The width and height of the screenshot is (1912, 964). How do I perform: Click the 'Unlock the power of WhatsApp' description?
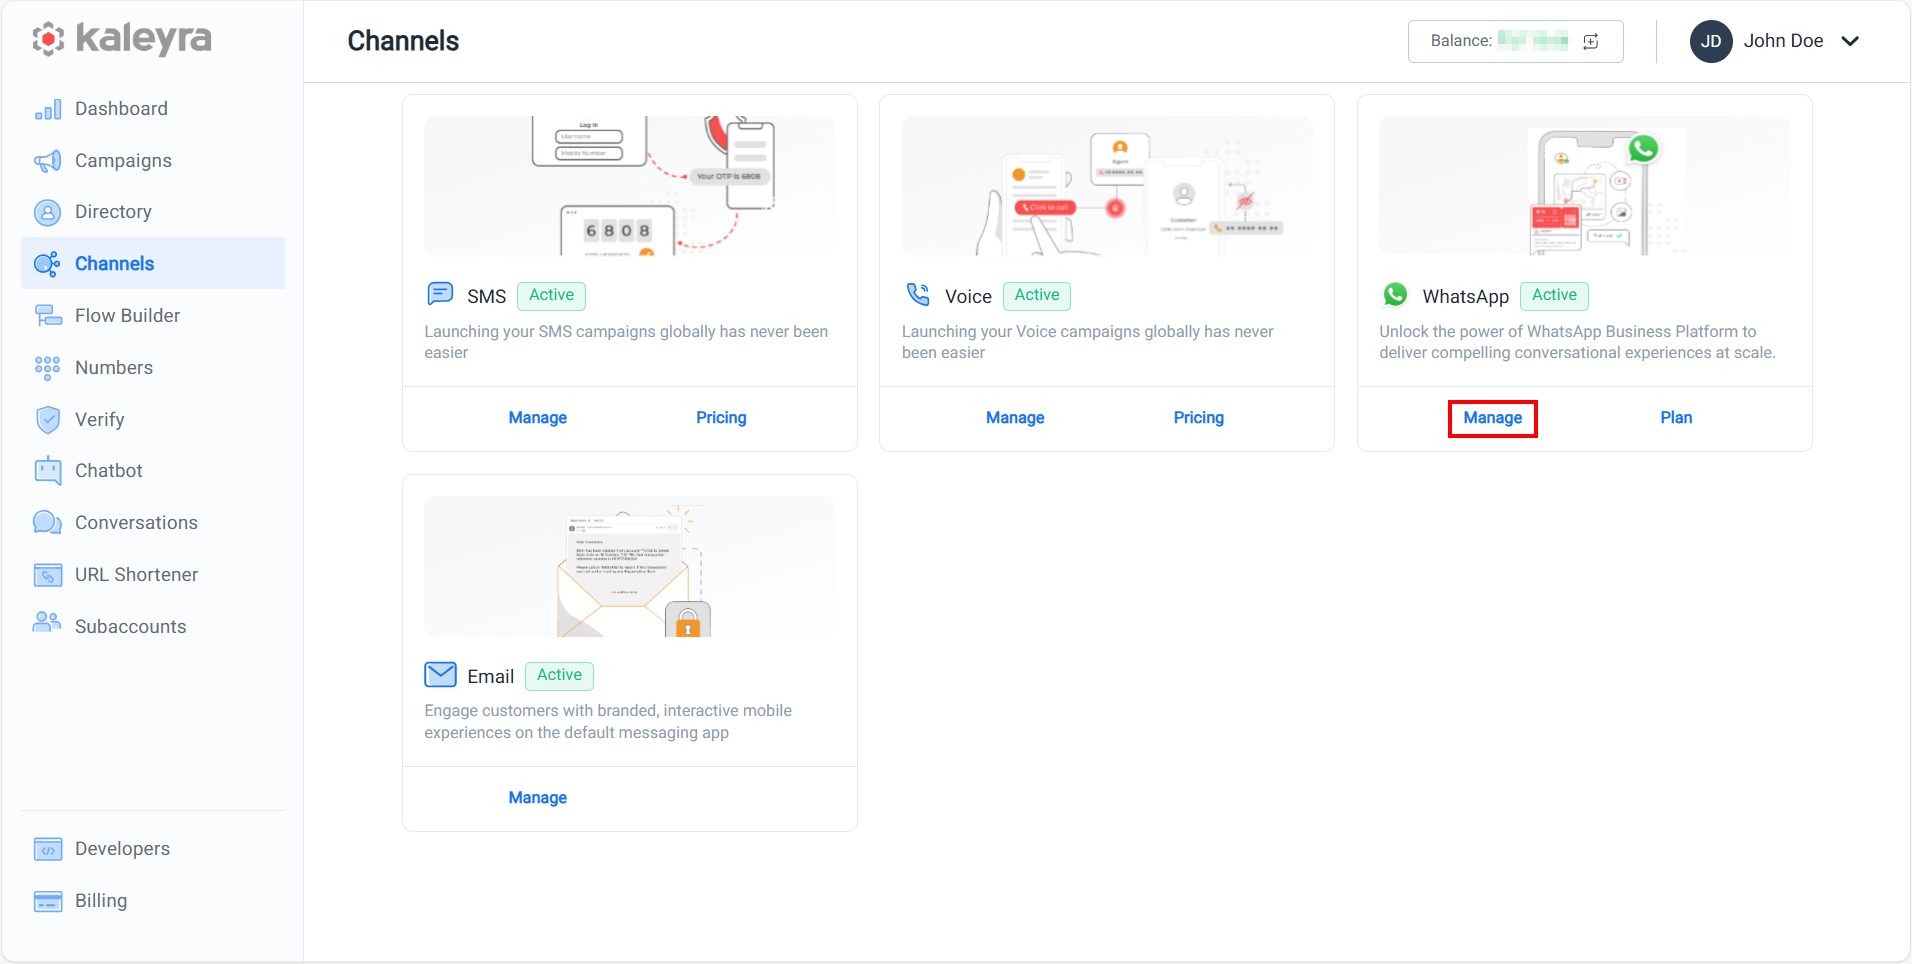click(1578, 342)
